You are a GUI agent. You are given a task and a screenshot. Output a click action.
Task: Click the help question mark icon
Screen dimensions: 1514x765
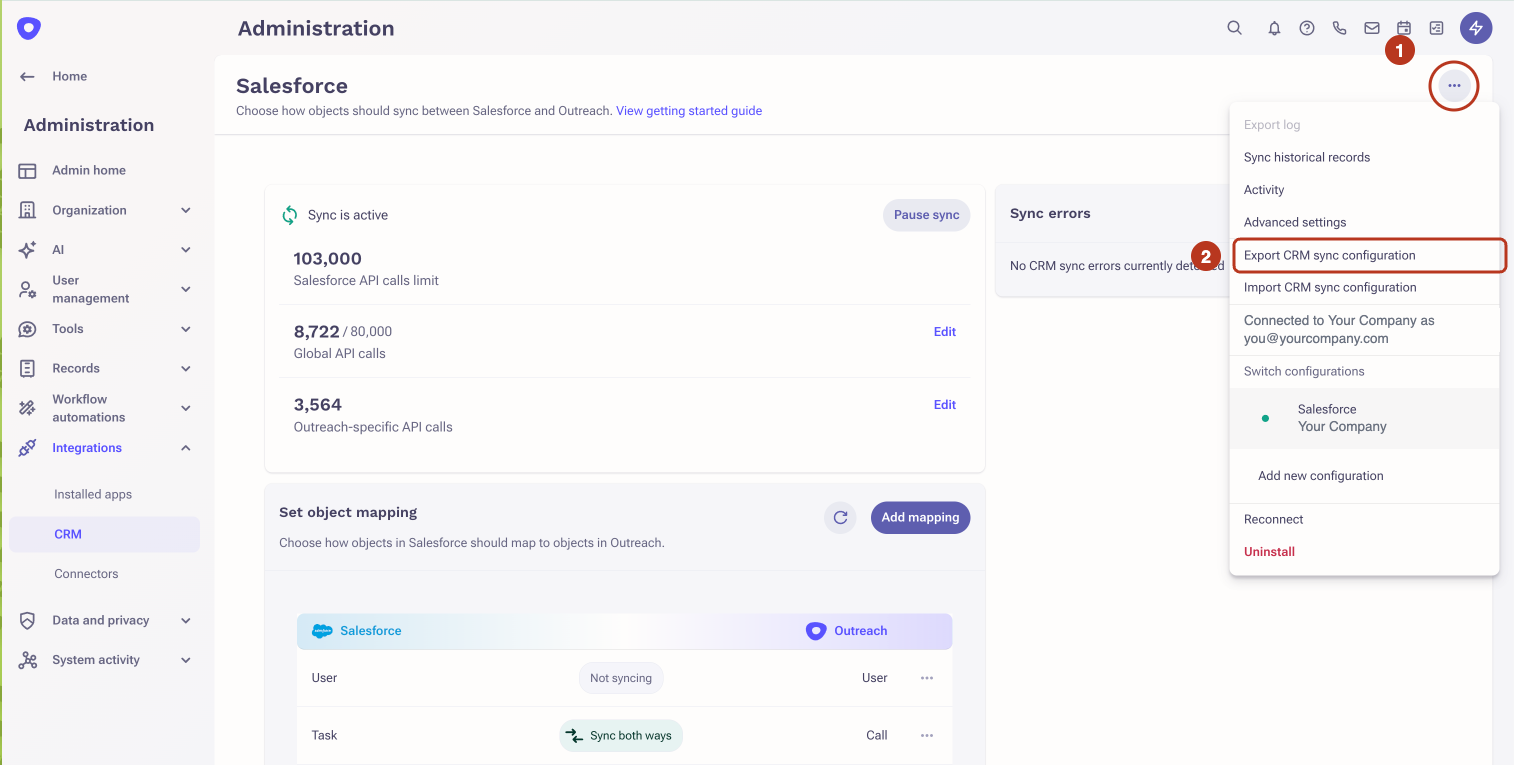pyautogui.click(x=1307, y=28)
